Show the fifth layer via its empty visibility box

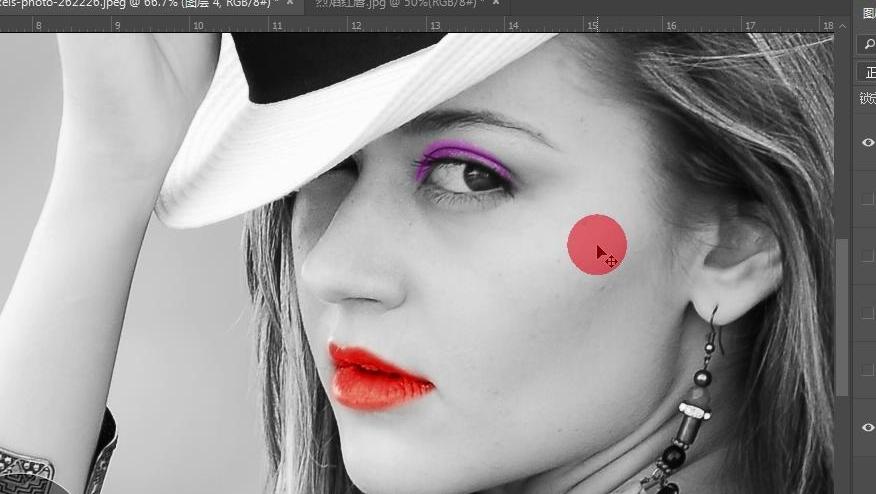(868, 370)
